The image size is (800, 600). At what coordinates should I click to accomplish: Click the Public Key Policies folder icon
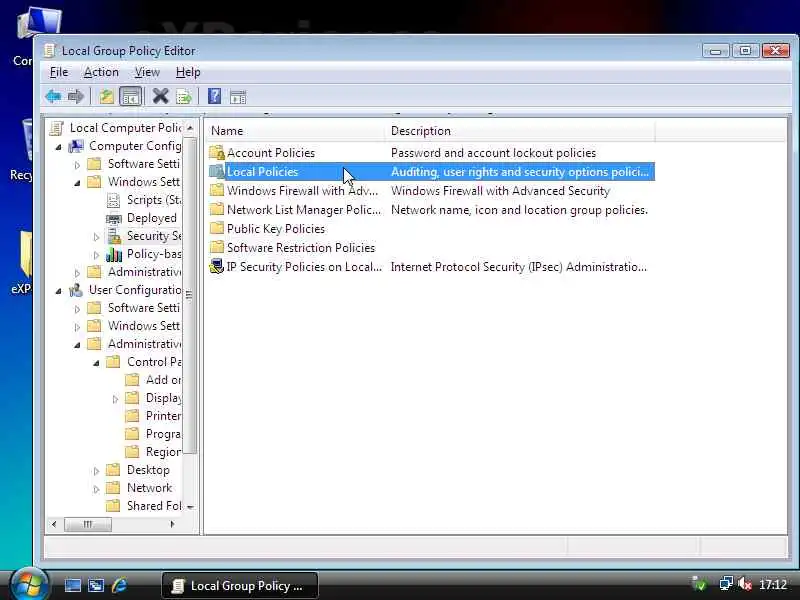[x=217, y=228]
